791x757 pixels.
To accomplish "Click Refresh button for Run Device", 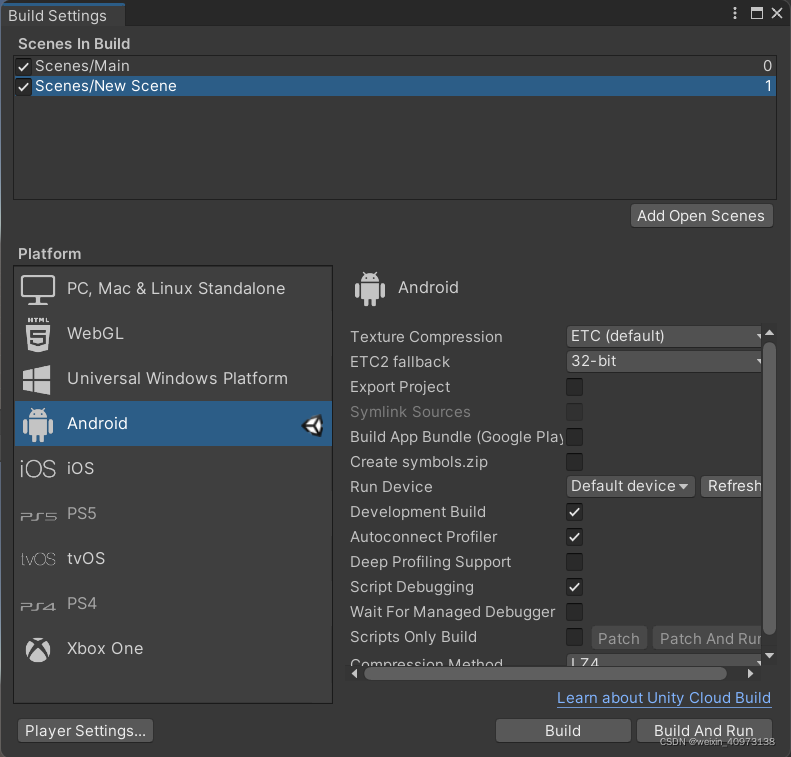I will (x=731, y=487).
